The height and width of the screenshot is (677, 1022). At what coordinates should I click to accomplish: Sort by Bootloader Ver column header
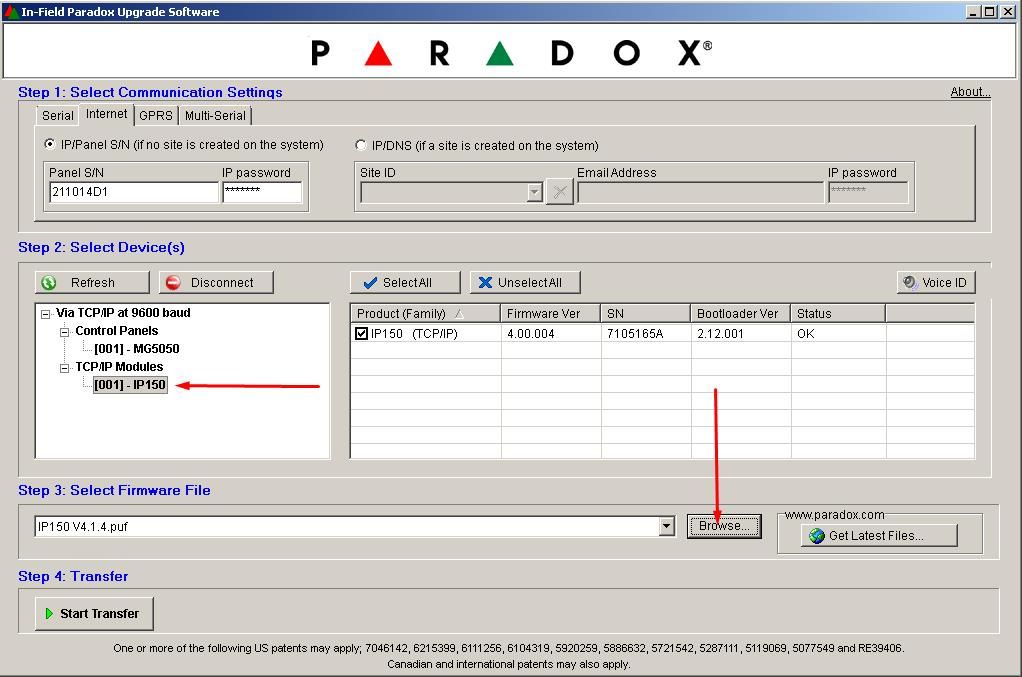740,313
